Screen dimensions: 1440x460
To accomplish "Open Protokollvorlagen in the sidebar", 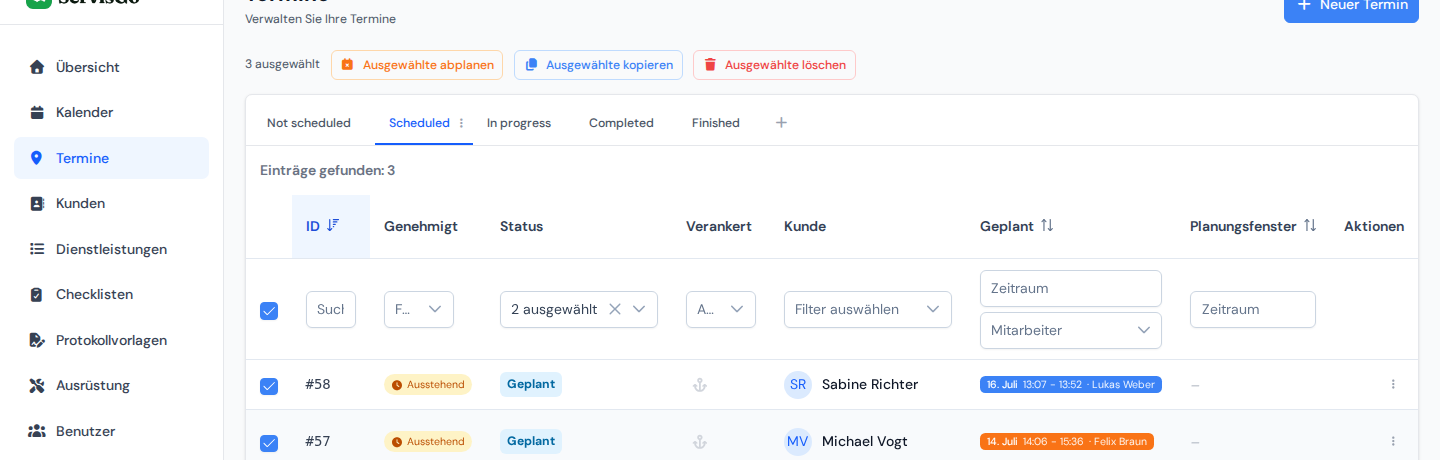I will click(111, 340).
